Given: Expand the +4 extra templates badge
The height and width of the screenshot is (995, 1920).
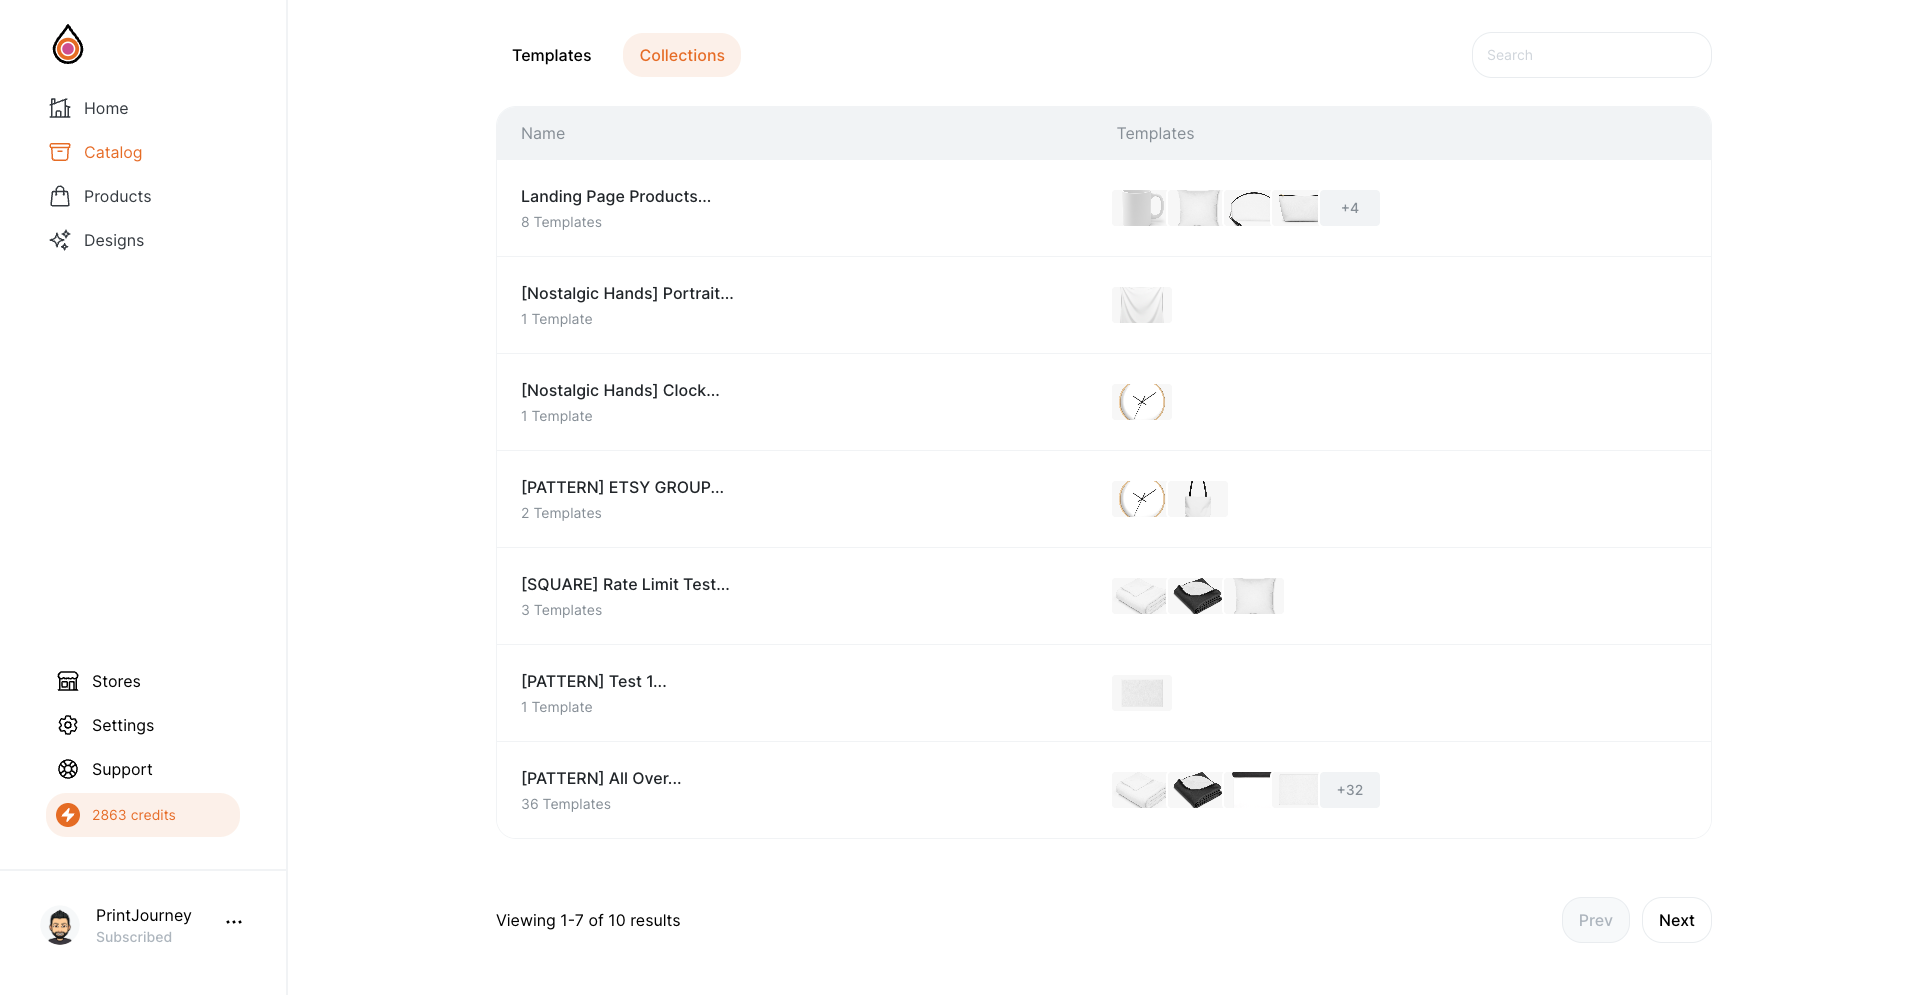Looking at the screenshot, I should pos(1350,208).
